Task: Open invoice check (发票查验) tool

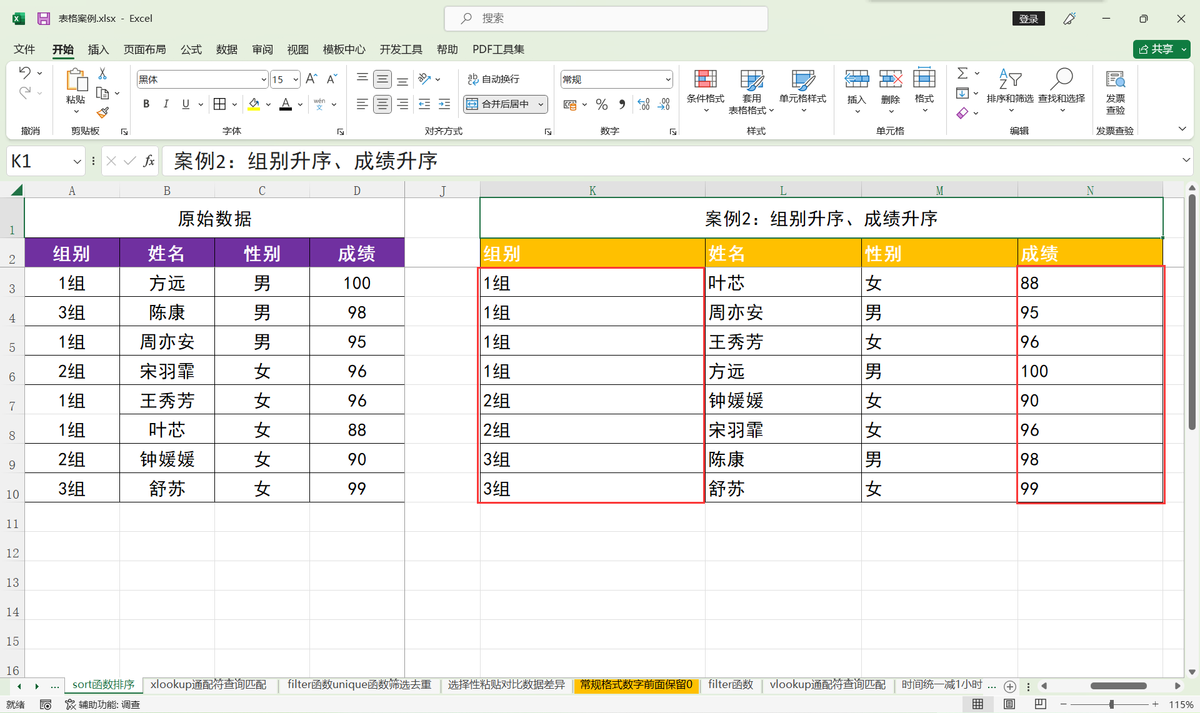Action: click(x=1115, y=93)
